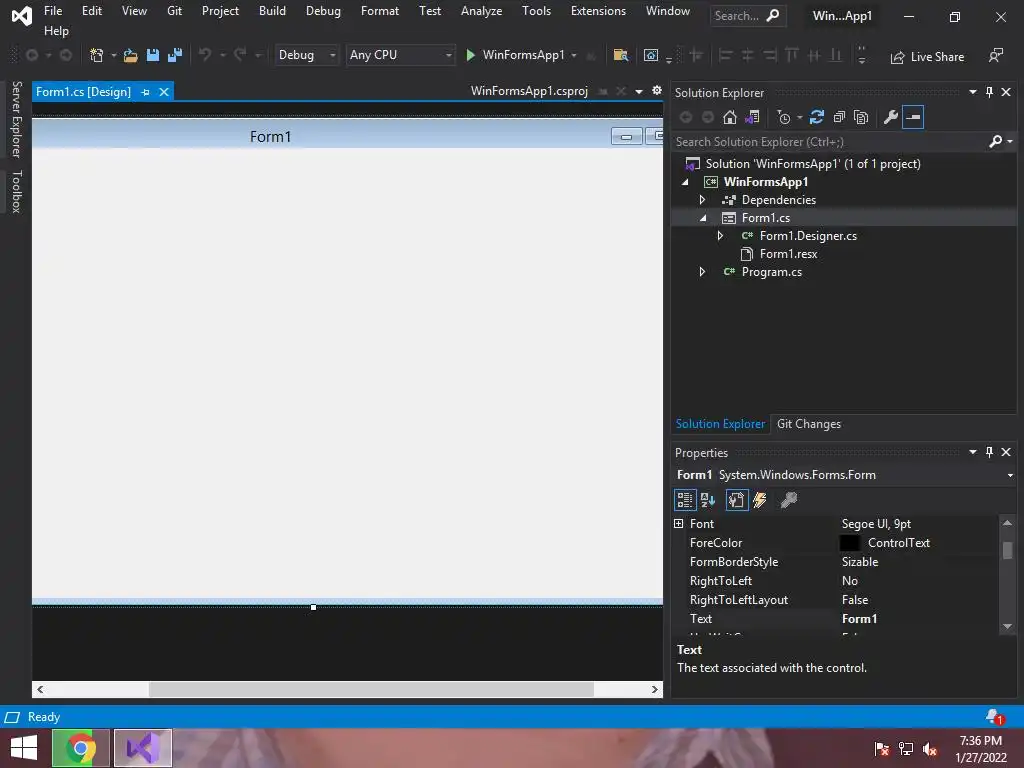Select WinFormsApp1.csproj preview tab
This screenshot has width=1024, height=768.
point(529,91)
